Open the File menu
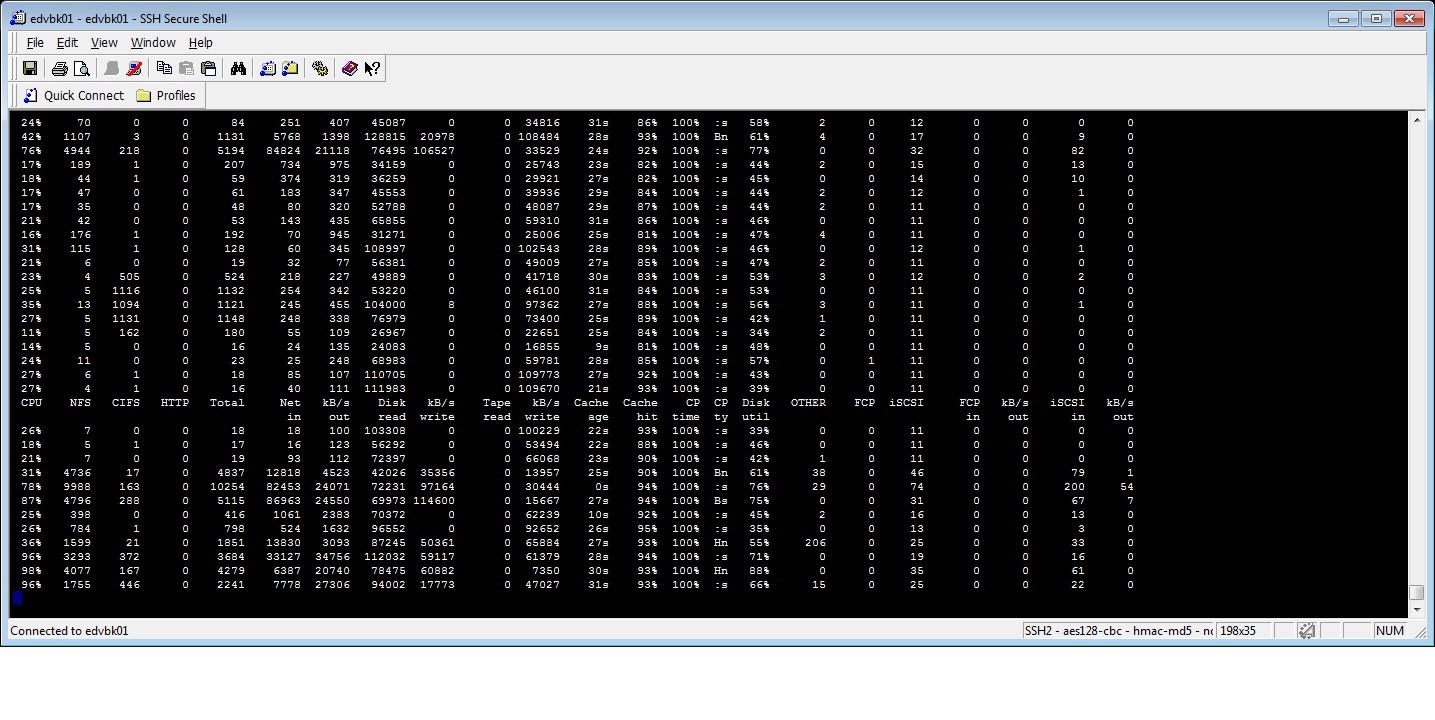Screen dimensions: 1435x720 [35, 43]
